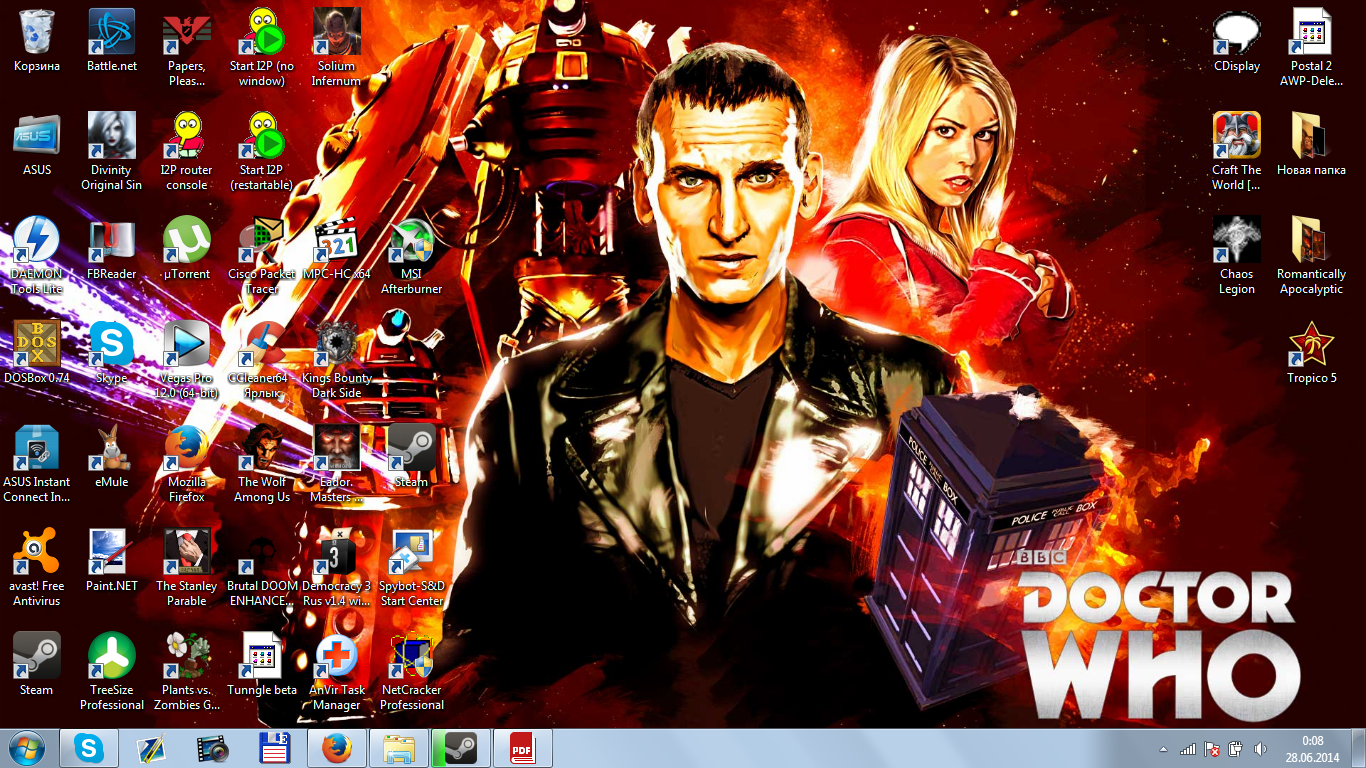This screenshot has height=768, width=1366.
Task: Open the Brutal DOOM ENHANCE shortcut
Action: tap(262, 568)
